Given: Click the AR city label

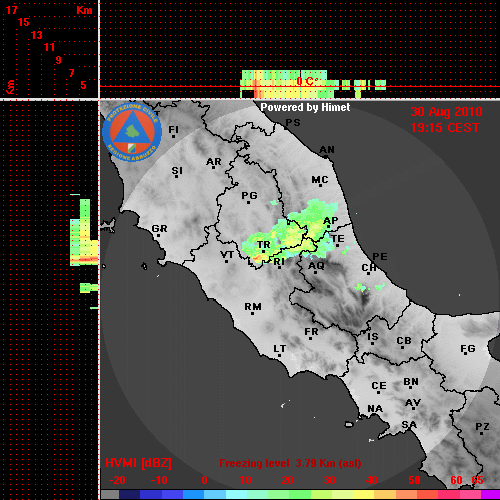Looking at the screenshot, I should tap(214, 162).
